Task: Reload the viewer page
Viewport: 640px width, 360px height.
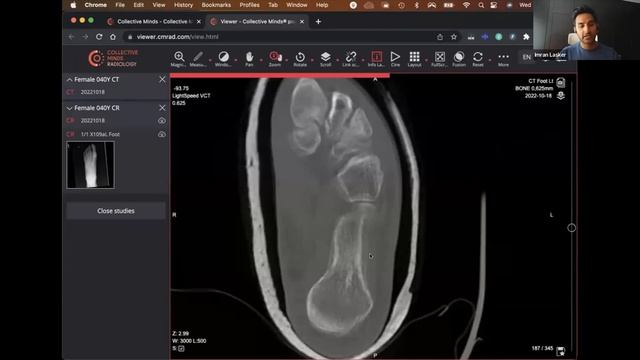Action: coord(99,37)
